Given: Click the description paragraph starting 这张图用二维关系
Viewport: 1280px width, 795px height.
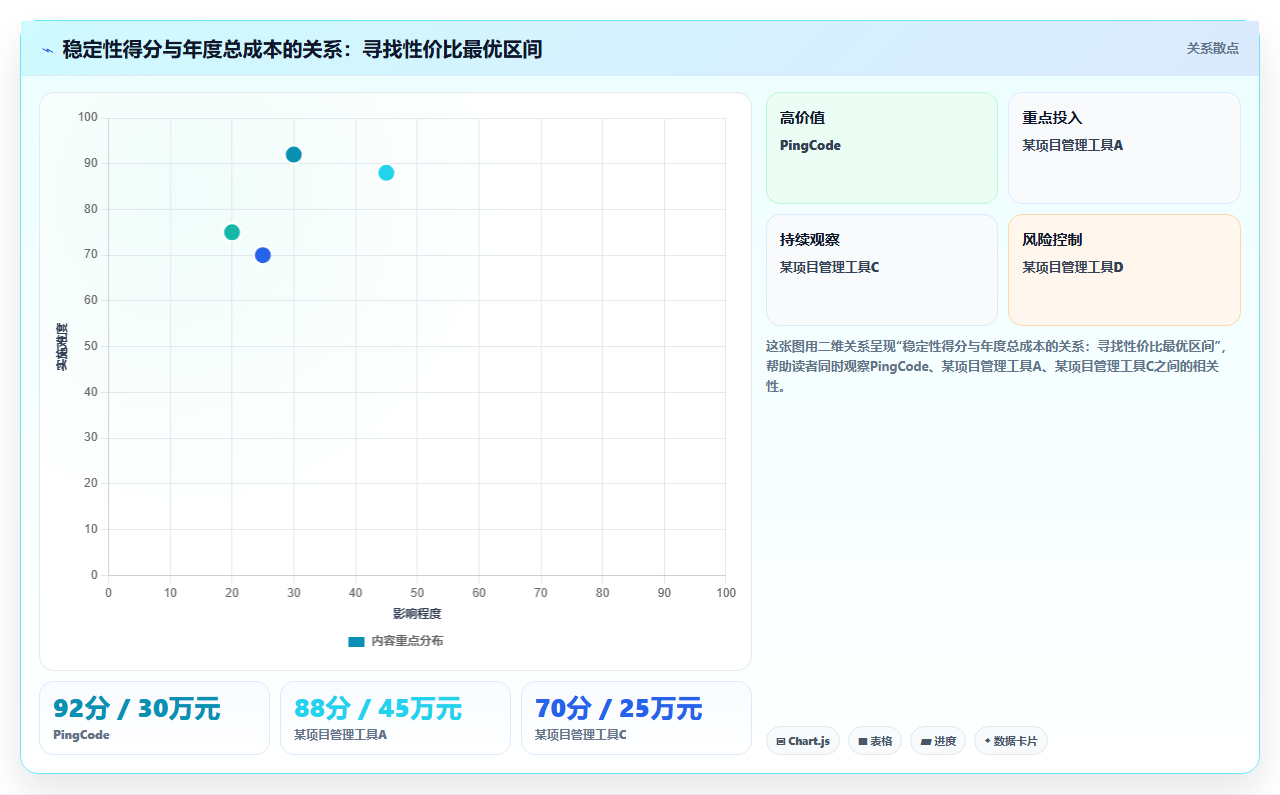Looking at the screenshot, I should click(998, 366).
